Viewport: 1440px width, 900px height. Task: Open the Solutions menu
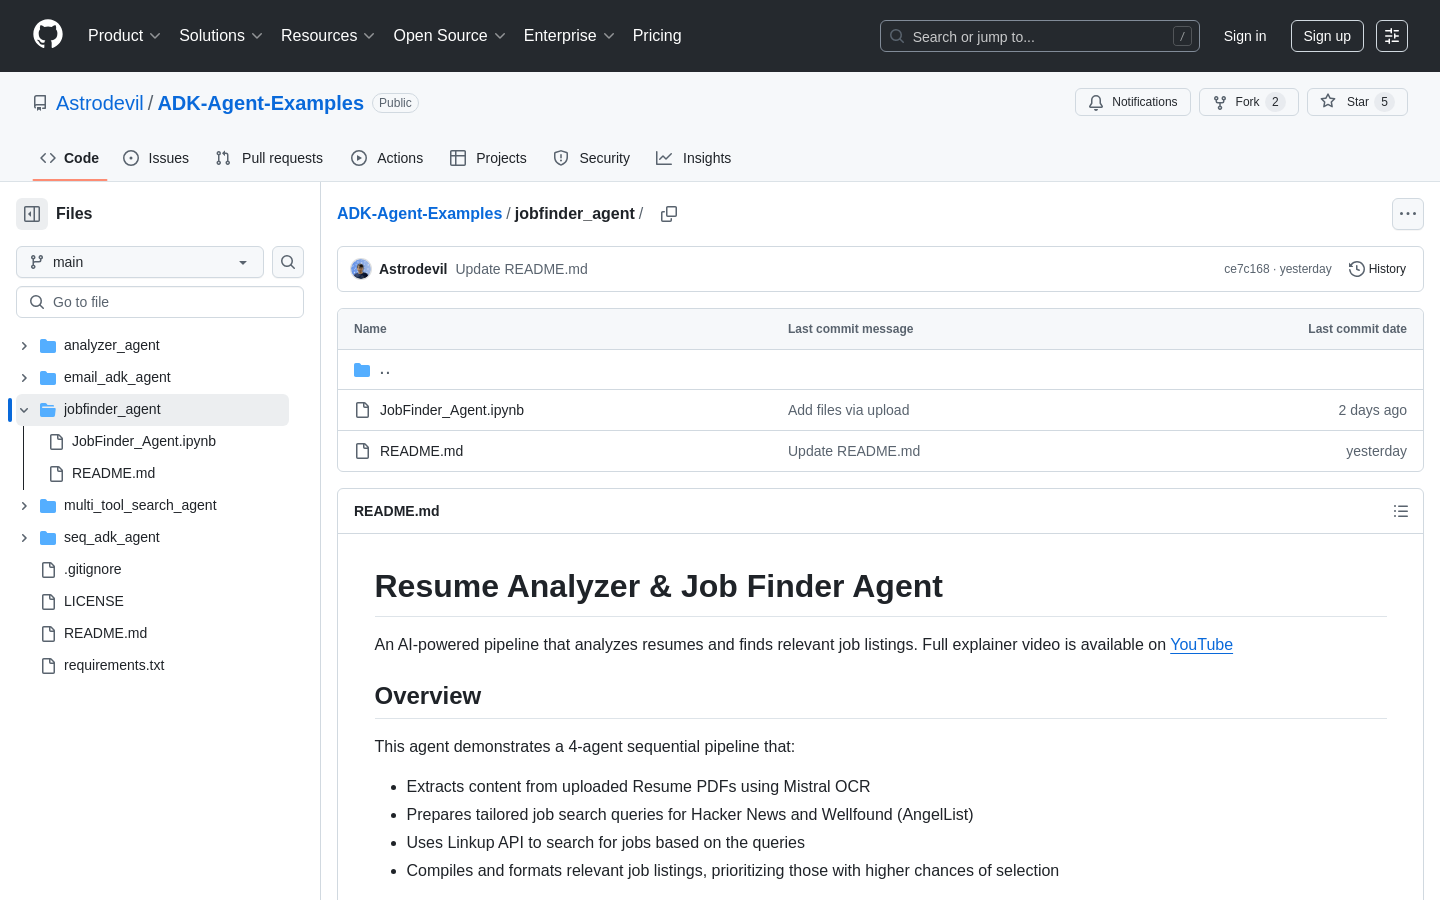220,36
